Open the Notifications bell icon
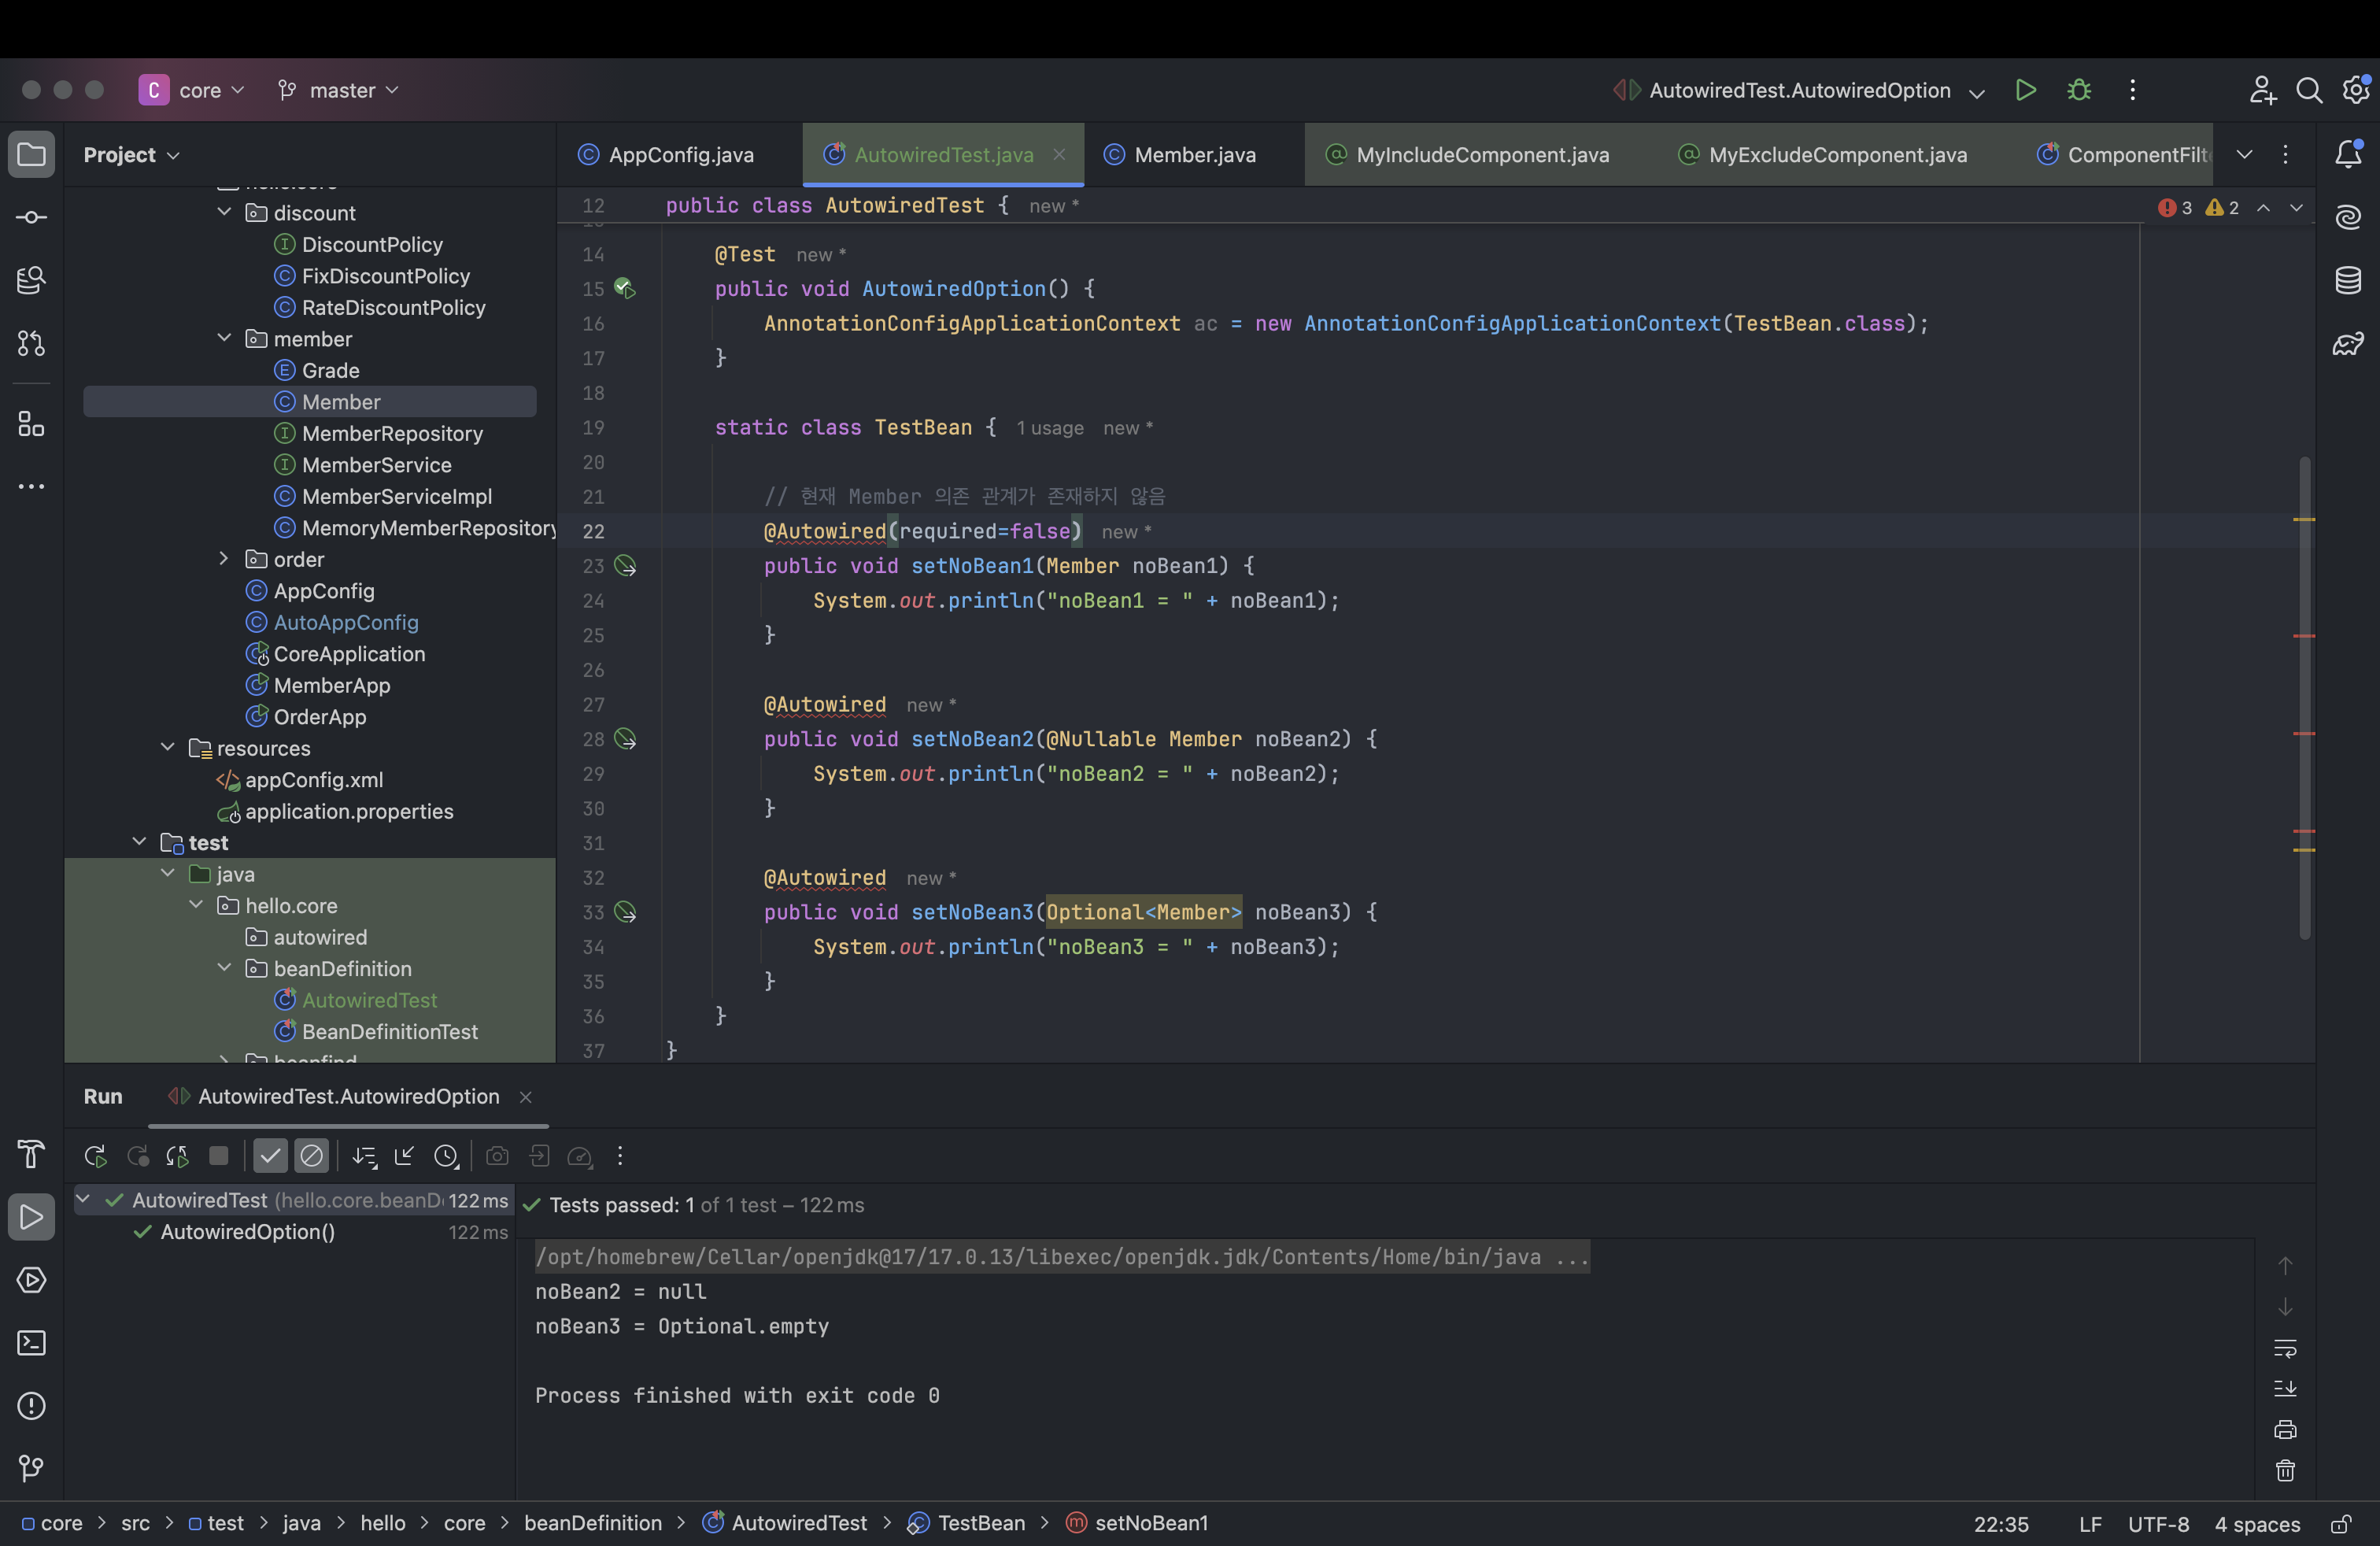 tap(2348, 154)
